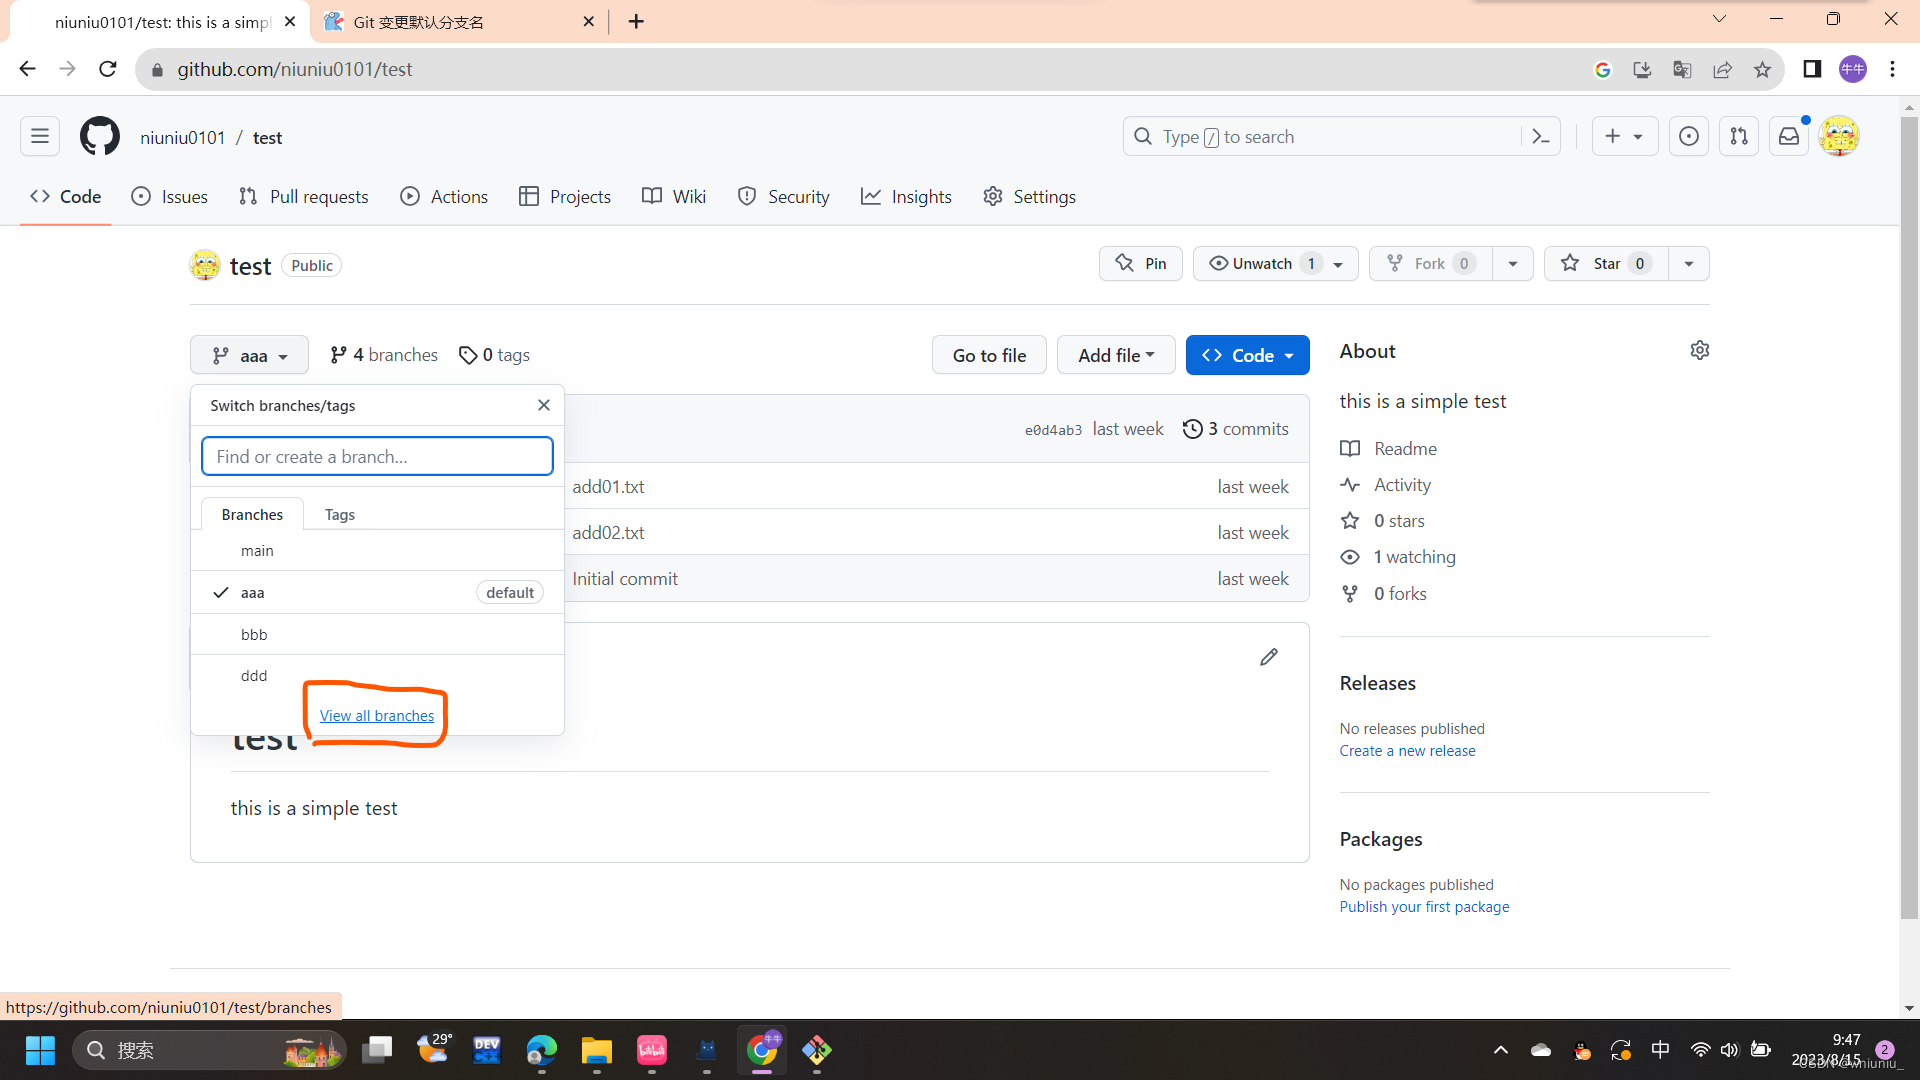Open the Security tab
Viewport: 1920px width, 1080px height.
coord(784,197)
